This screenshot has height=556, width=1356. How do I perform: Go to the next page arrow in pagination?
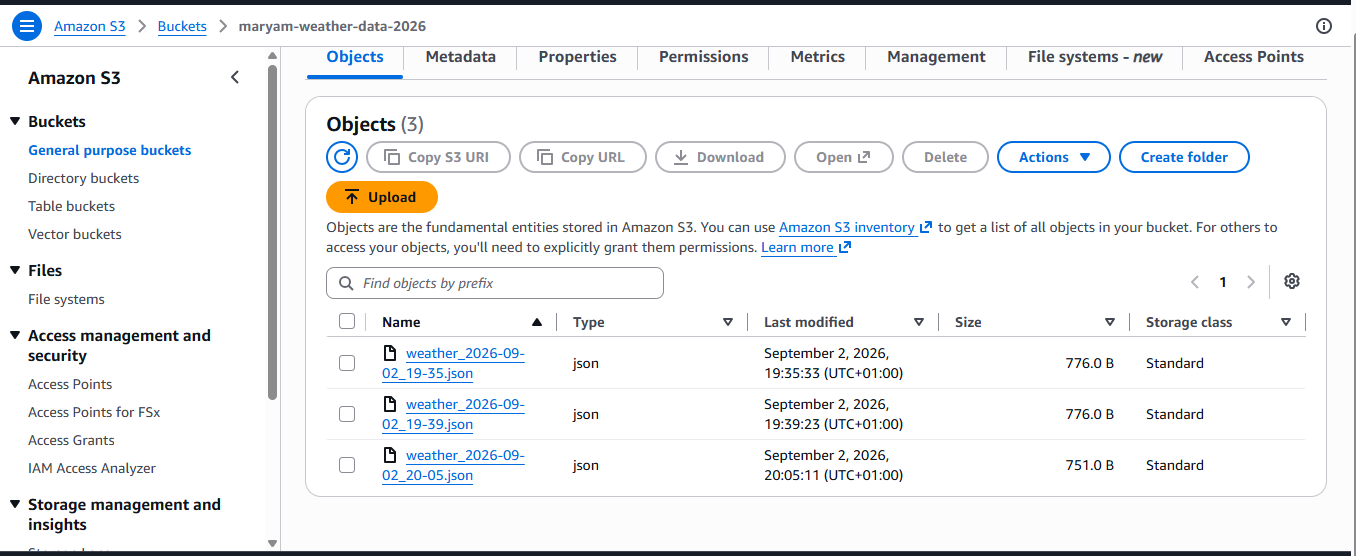[1251, 282]
